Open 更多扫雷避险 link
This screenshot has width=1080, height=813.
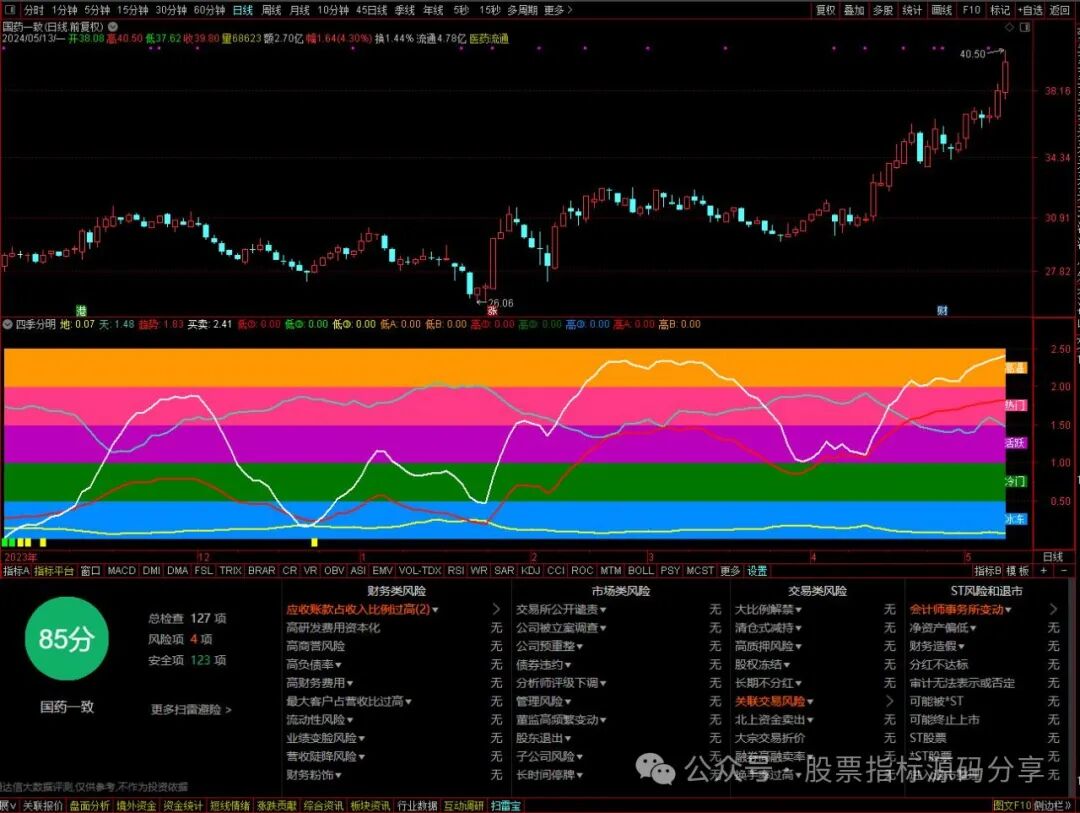coord(191,709)
